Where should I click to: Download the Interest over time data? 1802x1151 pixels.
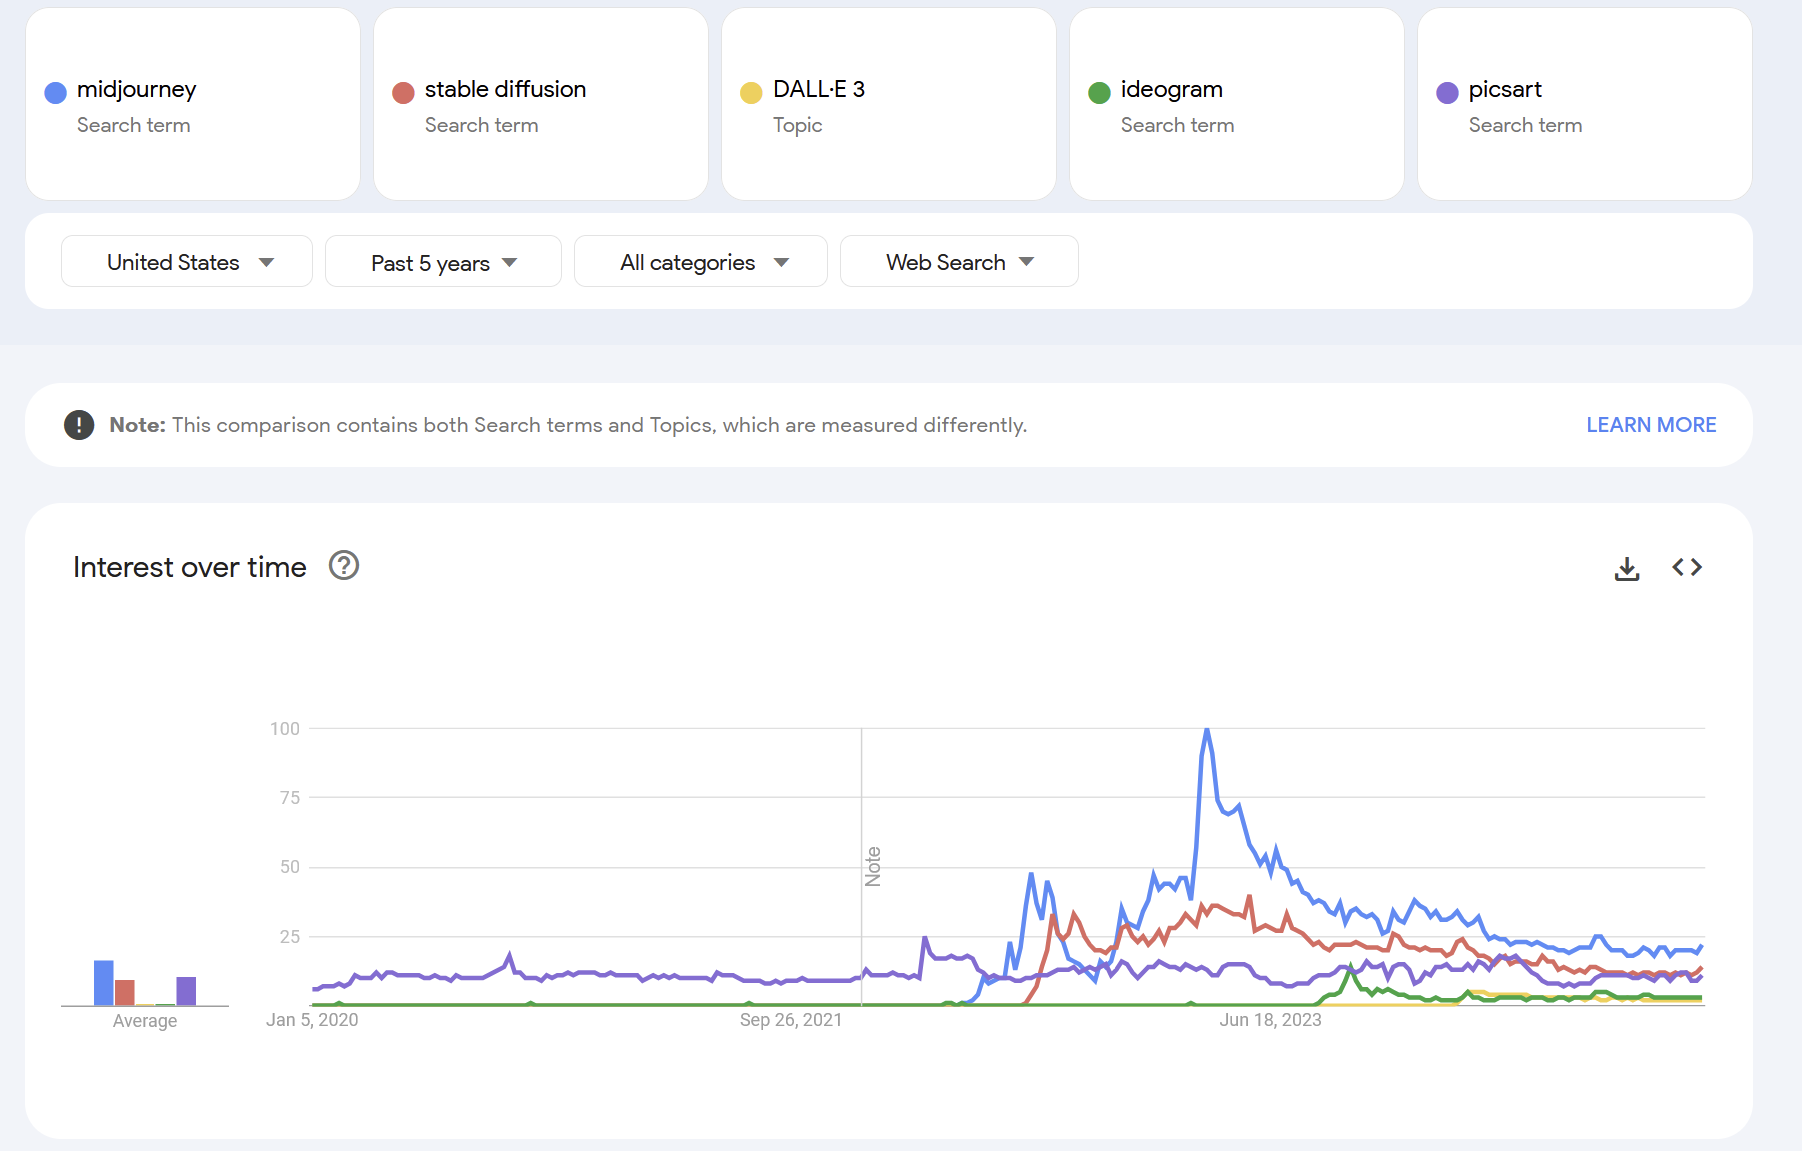(x=1627, y=568)
